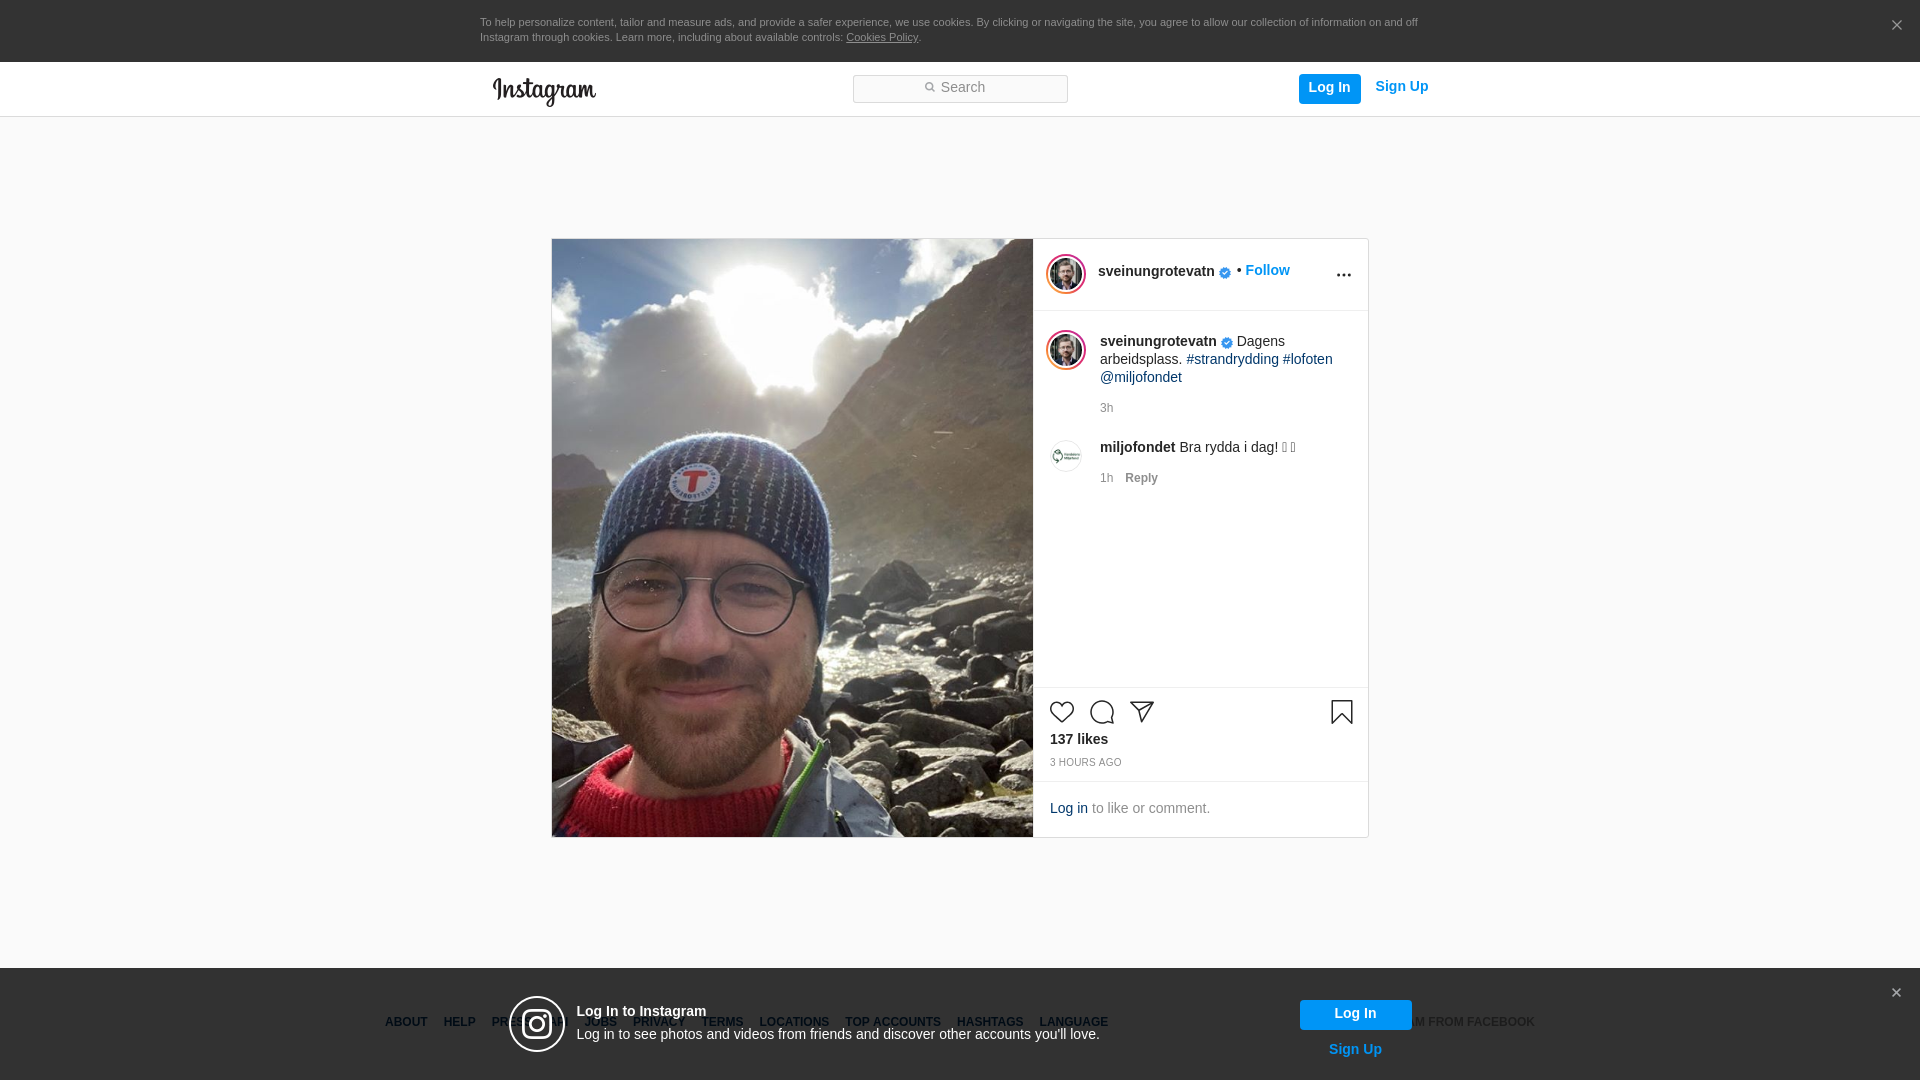The width and height of the screenshot is (1920, 1080).
Task: Click the blue Log In header button
Action: (1329, 88)
